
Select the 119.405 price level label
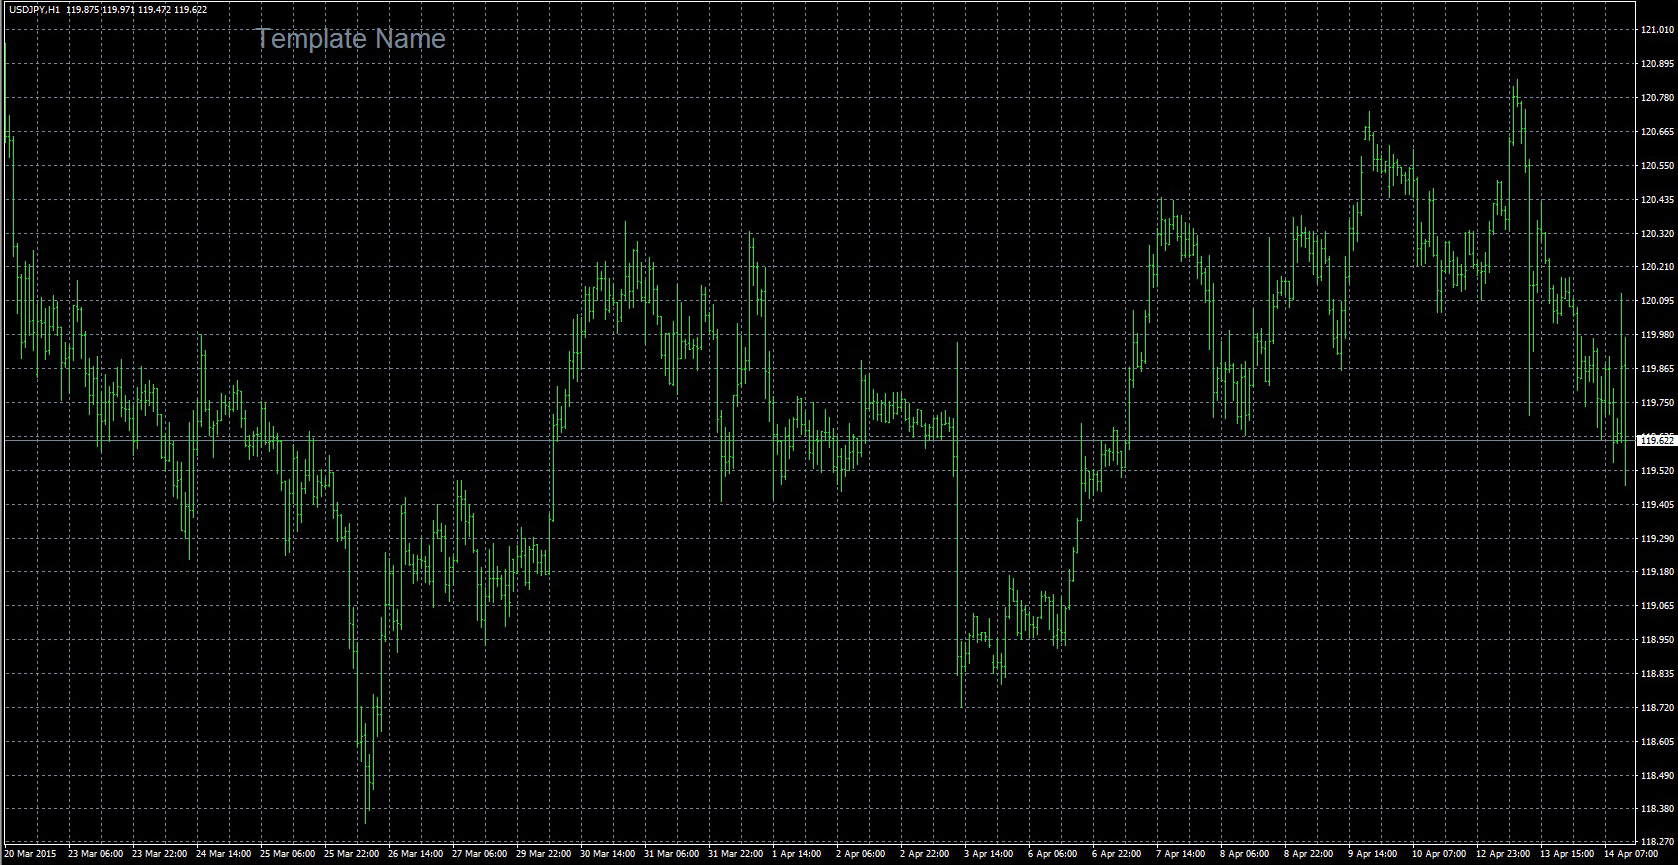(1657, 505)
